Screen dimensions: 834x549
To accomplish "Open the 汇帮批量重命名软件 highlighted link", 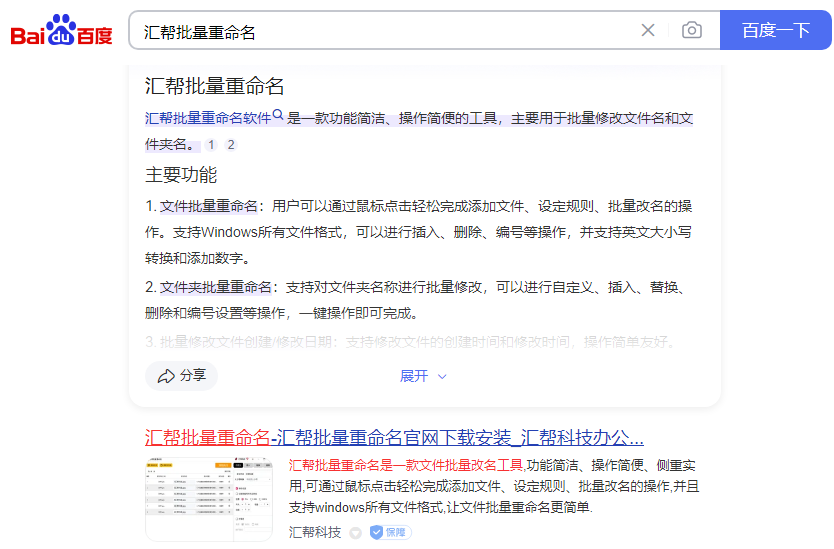I will tap(208, 118).
